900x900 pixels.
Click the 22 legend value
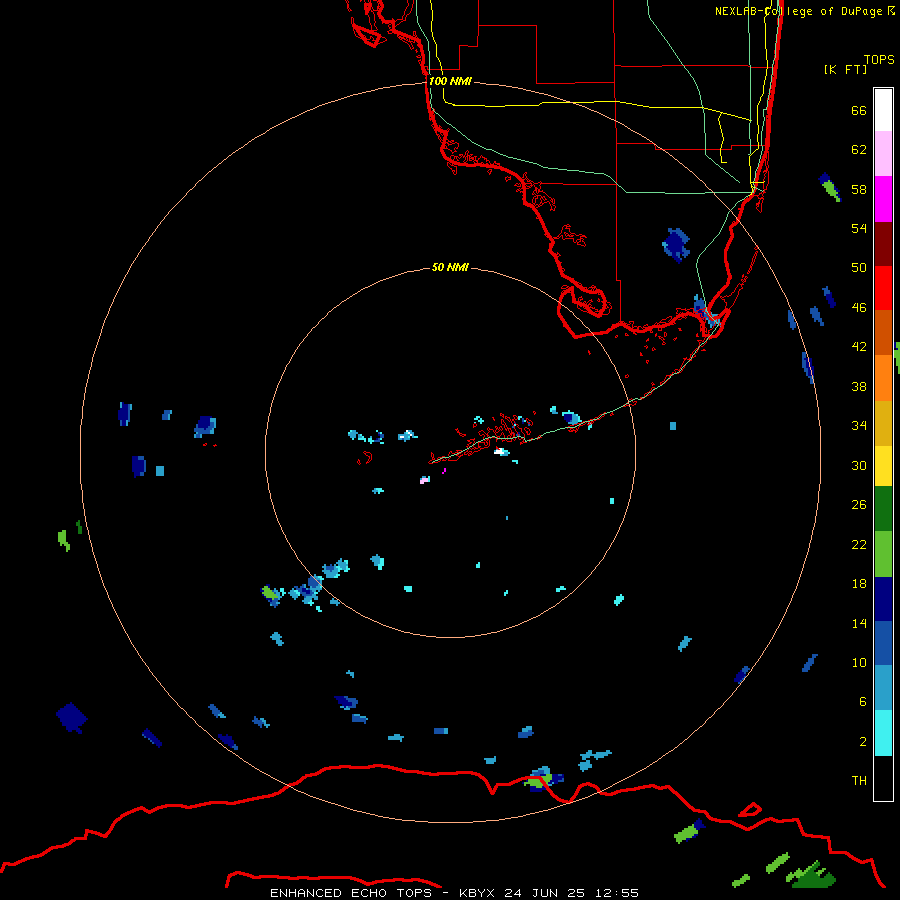coord(859,544)
